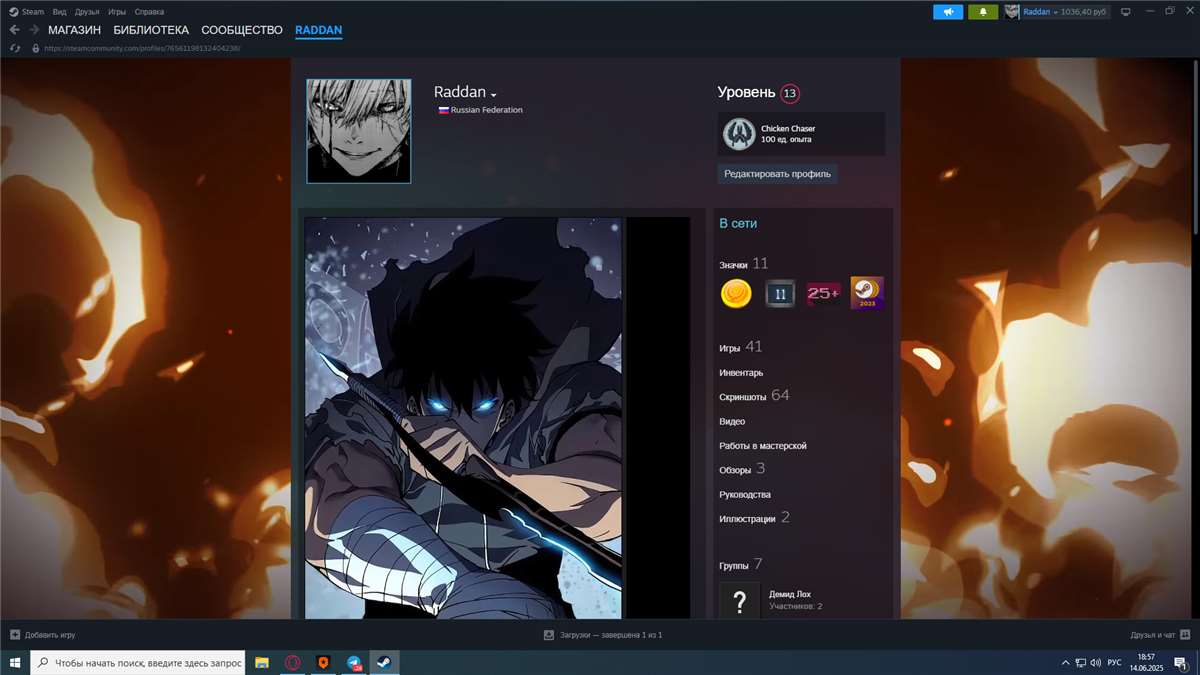The image size is (1200, 675).
Task: Go back with the left arrow
Action: coord(14,30)
